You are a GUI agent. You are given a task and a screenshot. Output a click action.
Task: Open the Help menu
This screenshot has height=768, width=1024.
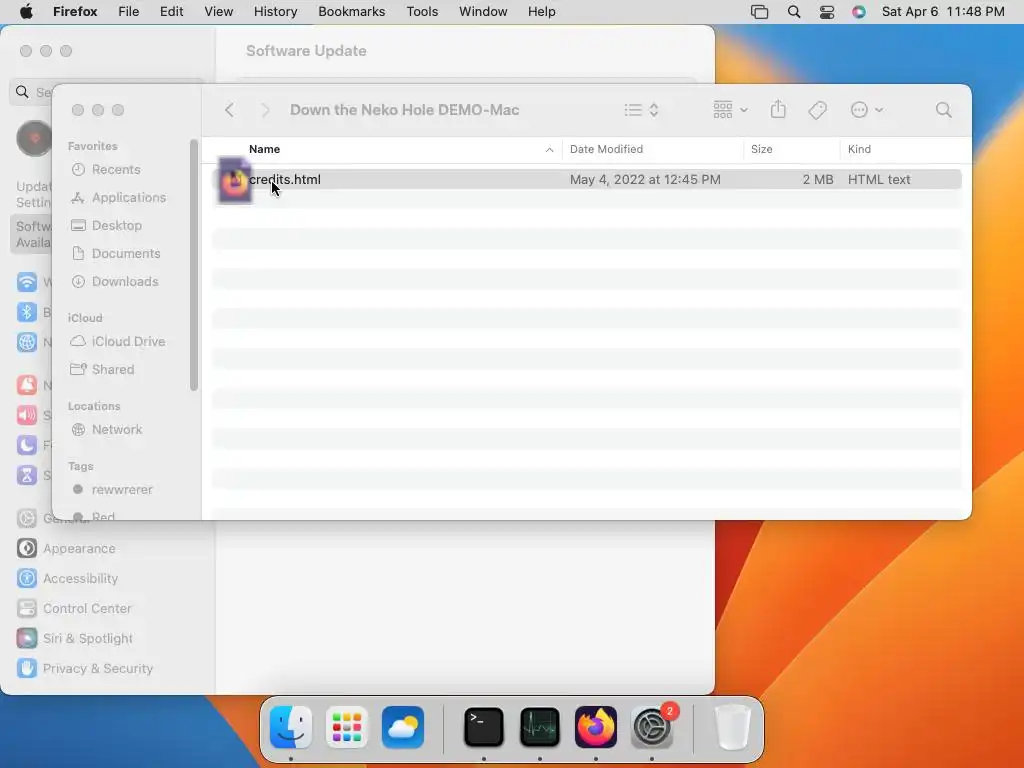coord(542,12)
